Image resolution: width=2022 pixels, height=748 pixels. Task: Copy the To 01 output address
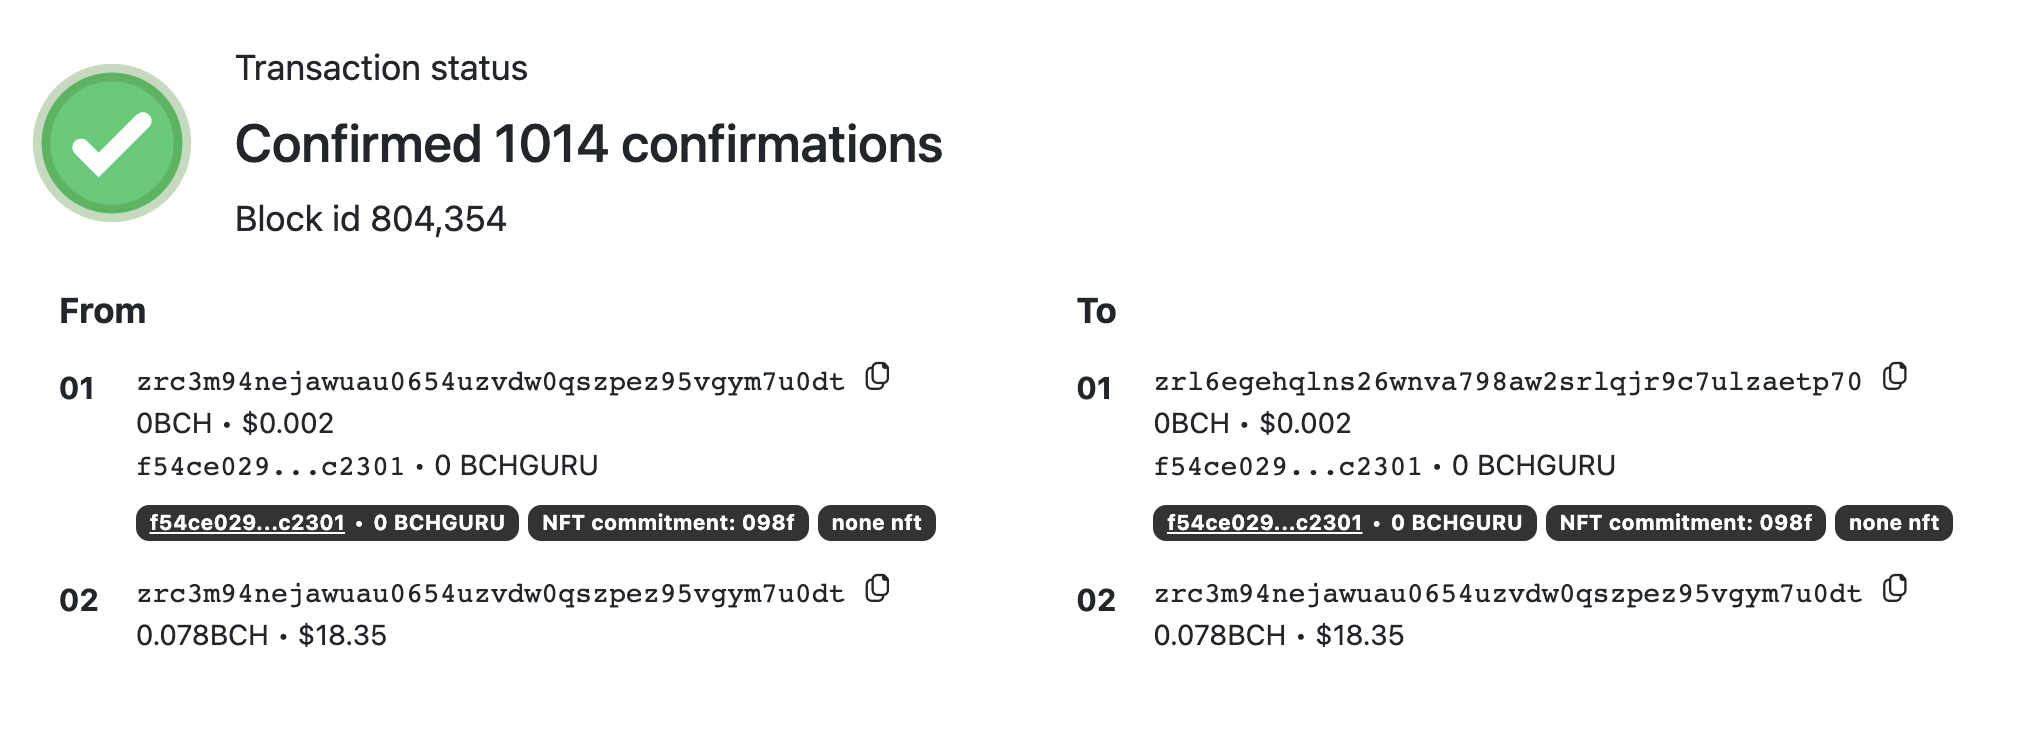[x=1894, y=377]
